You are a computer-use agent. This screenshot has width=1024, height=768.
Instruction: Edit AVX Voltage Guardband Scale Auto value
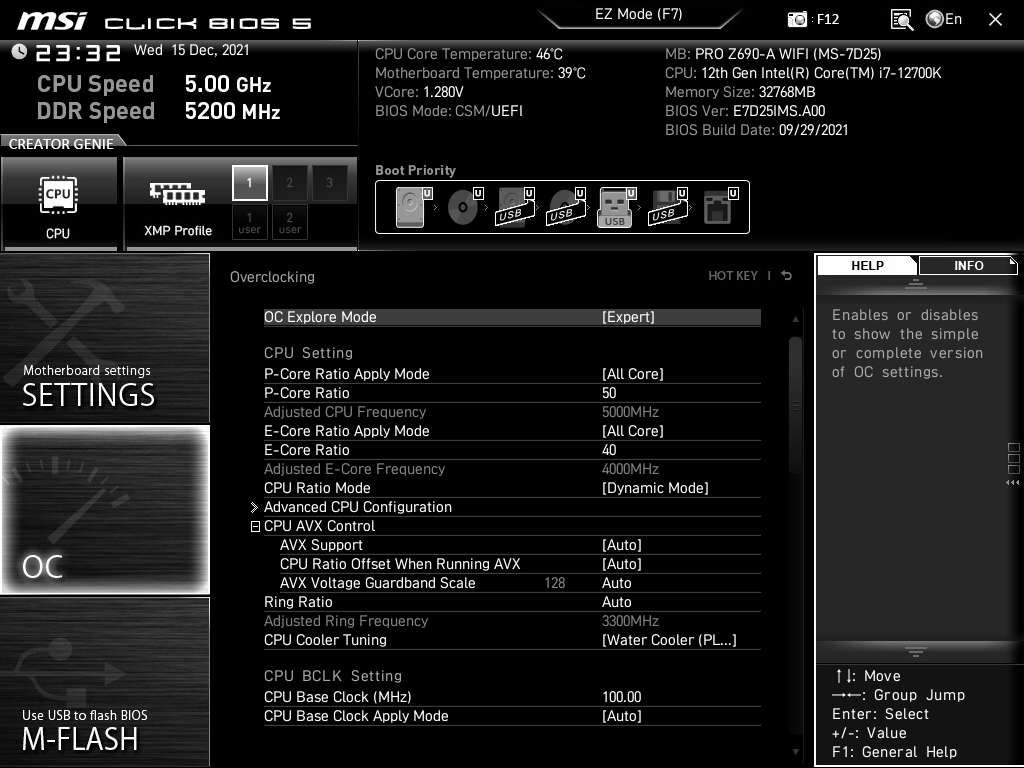tap(616, 583)
